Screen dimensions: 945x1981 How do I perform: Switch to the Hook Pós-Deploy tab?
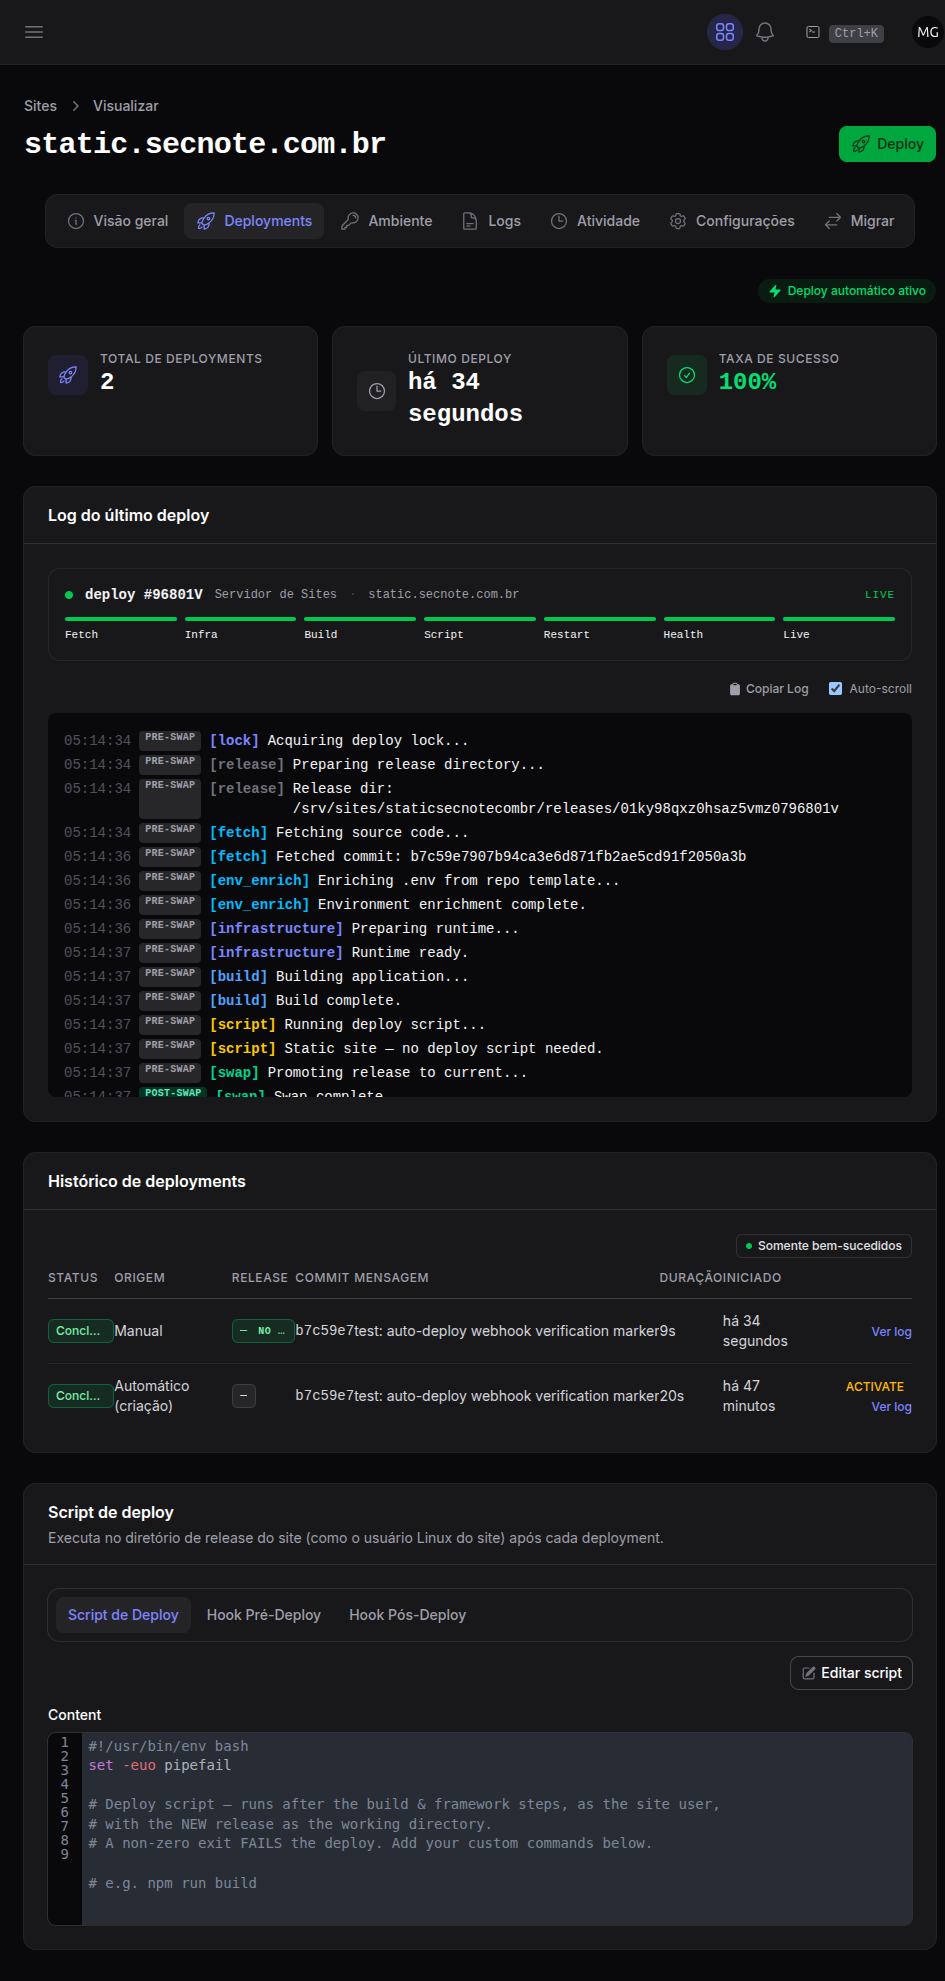[x=408, y=1615]
